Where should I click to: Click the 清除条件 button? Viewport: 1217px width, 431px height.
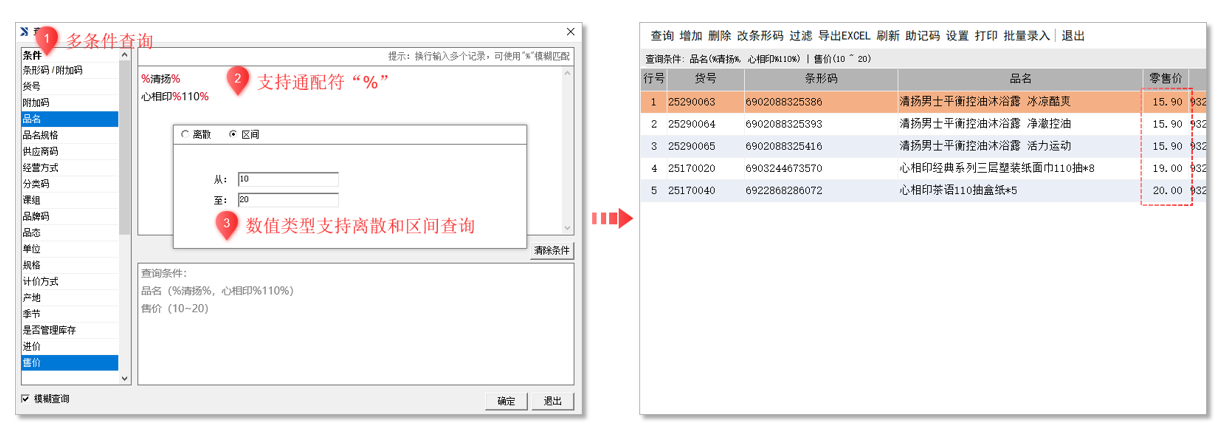(552, 250)
